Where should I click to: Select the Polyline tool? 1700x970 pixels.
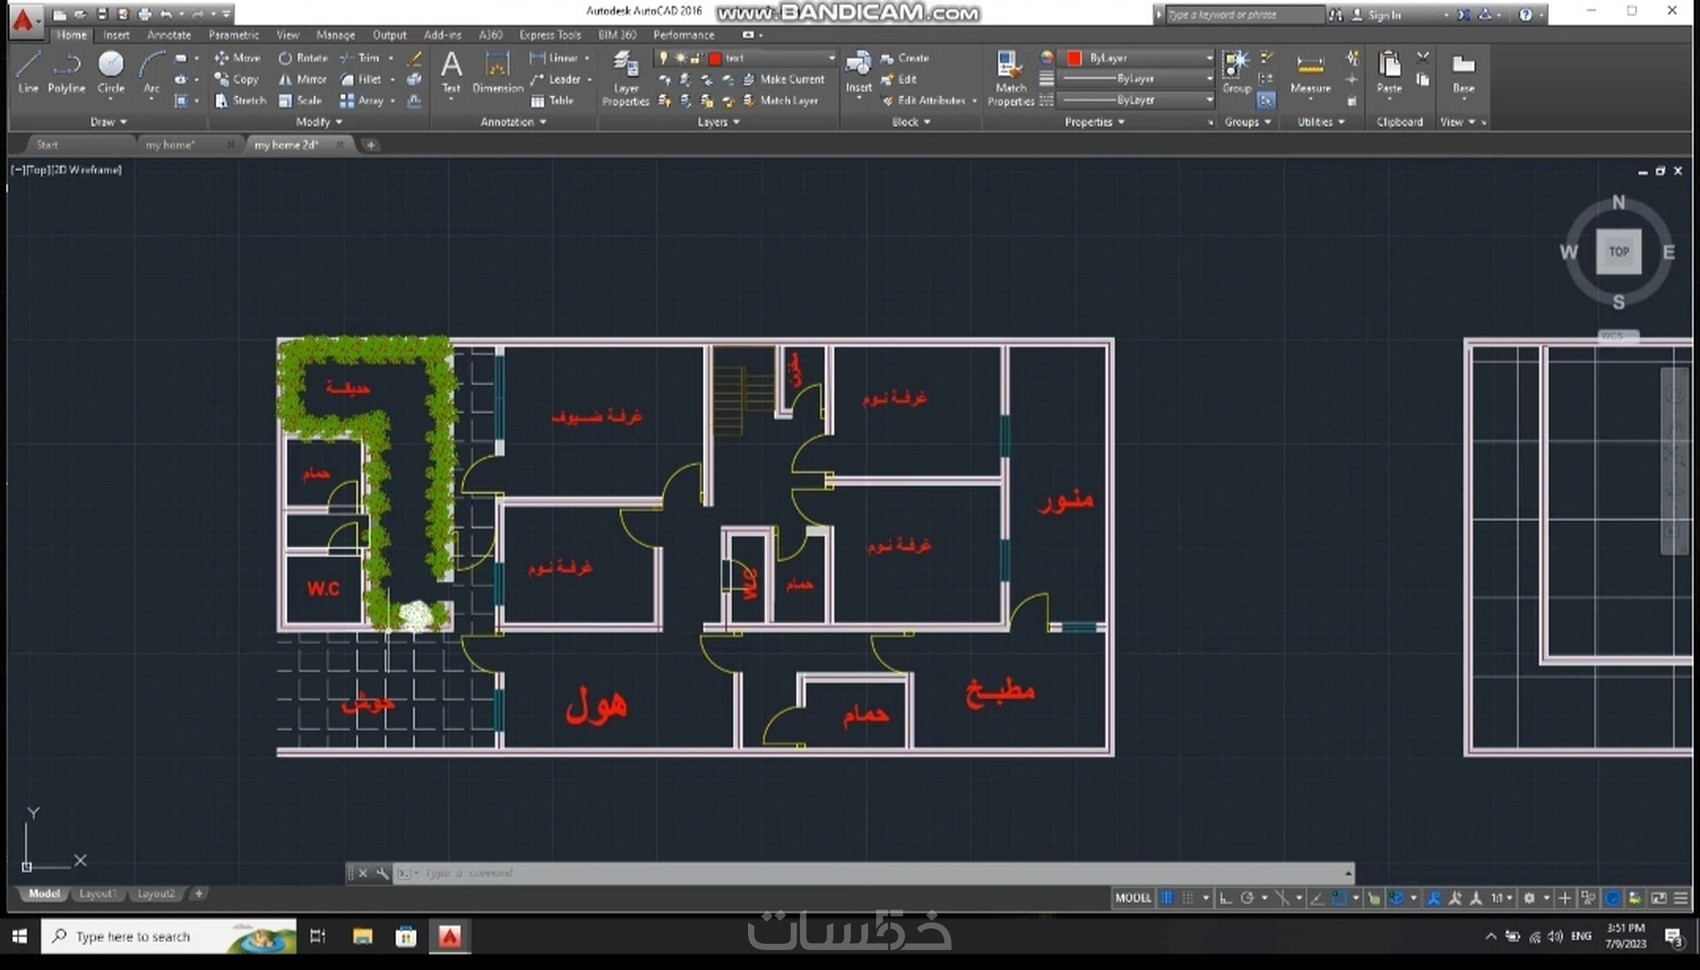coord(66,73)
